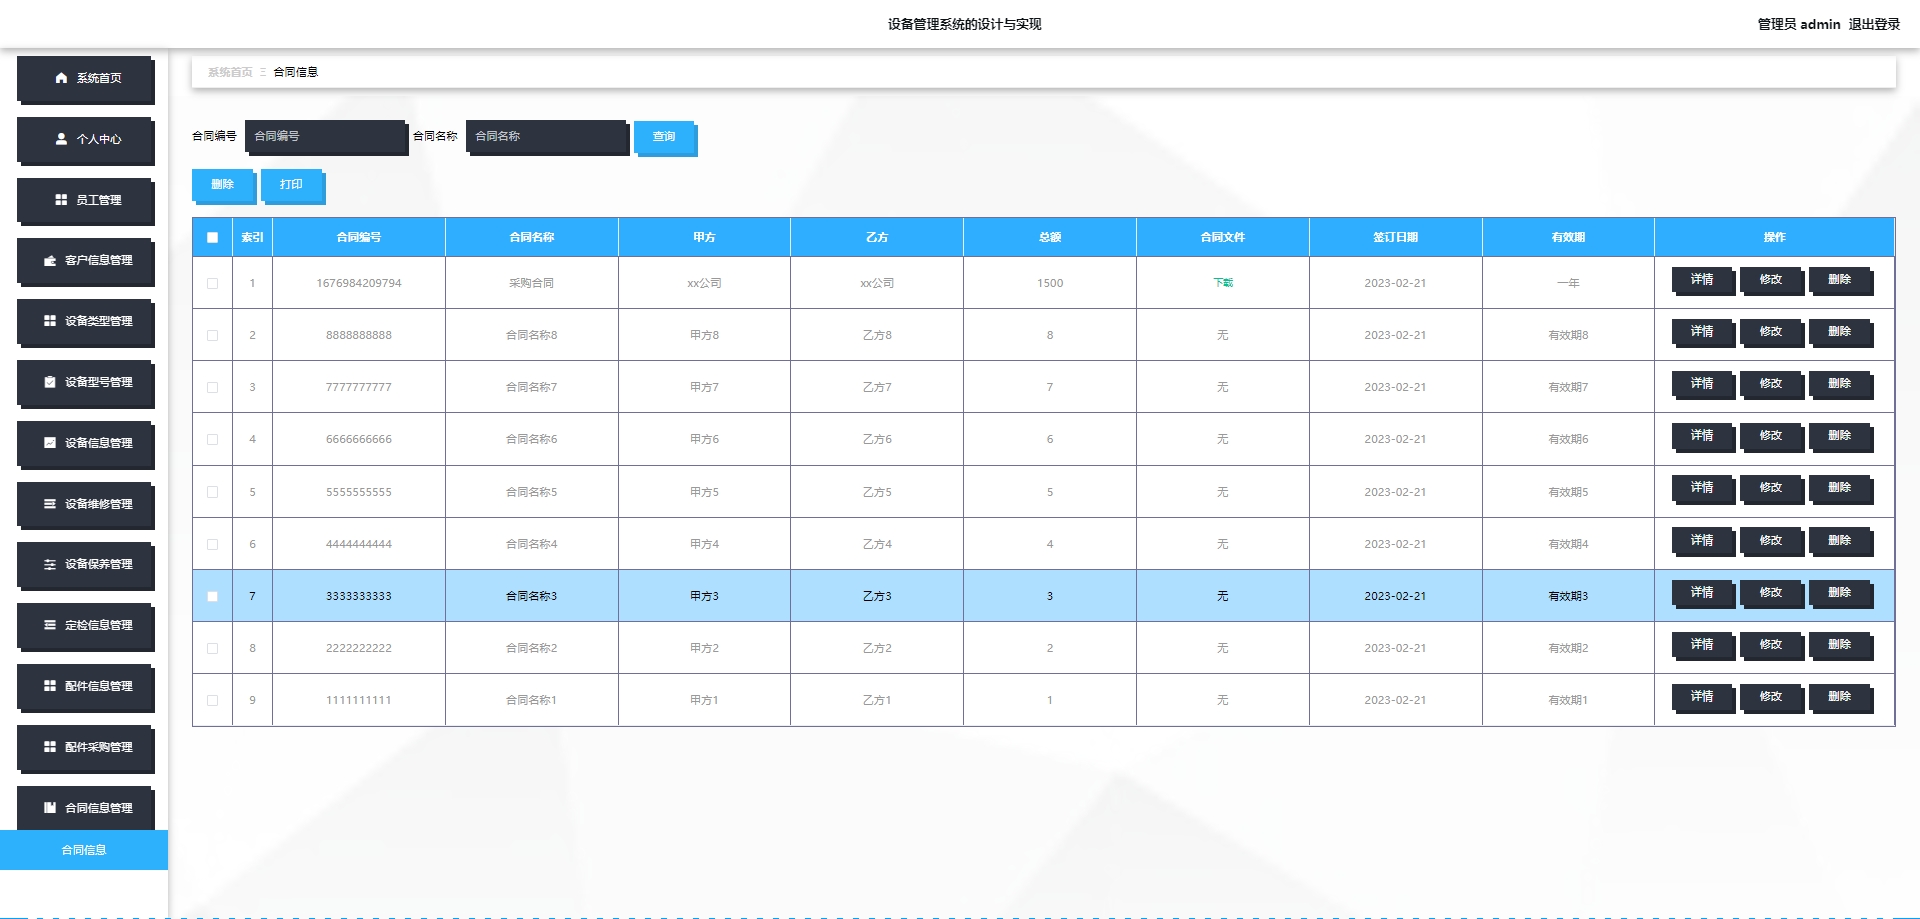
Task: Click the icon beside 设备信息管理
Action: [x=50, y=443]
